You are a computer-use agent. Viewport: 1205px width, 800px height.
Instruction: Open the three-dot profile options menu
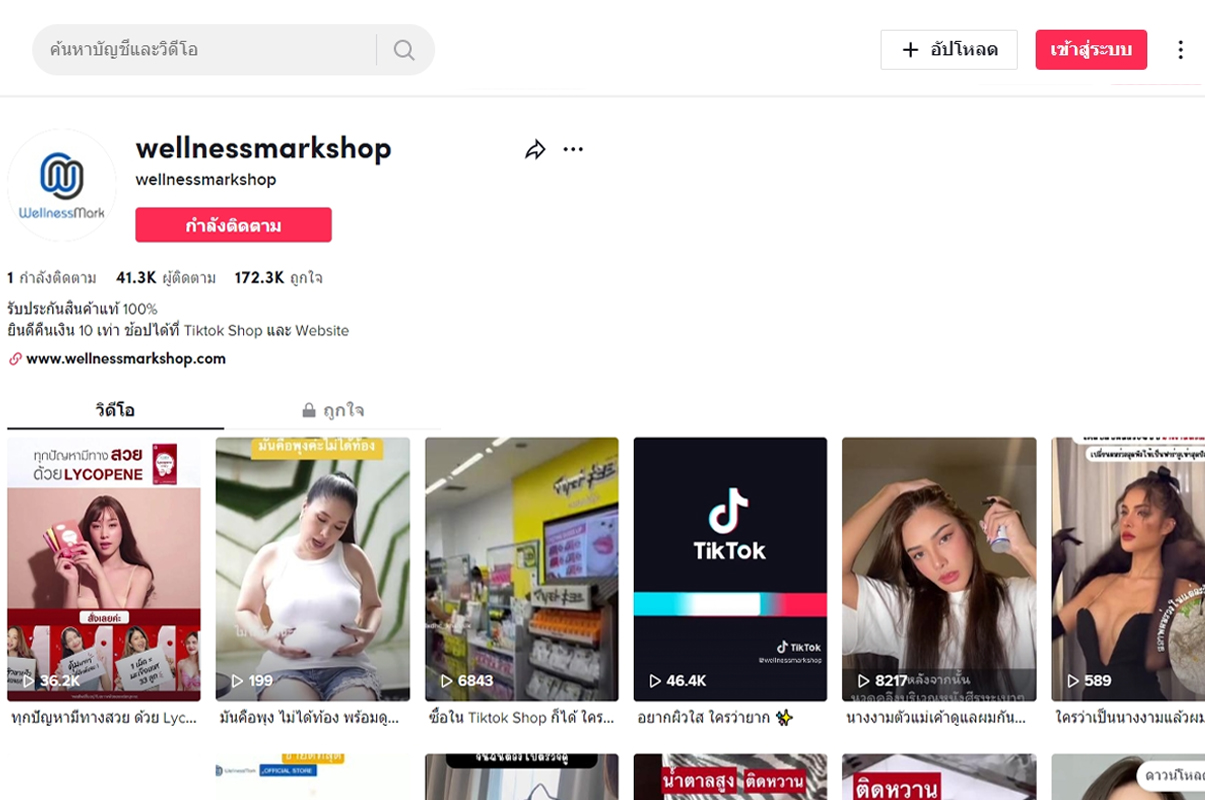pos(573,150)
